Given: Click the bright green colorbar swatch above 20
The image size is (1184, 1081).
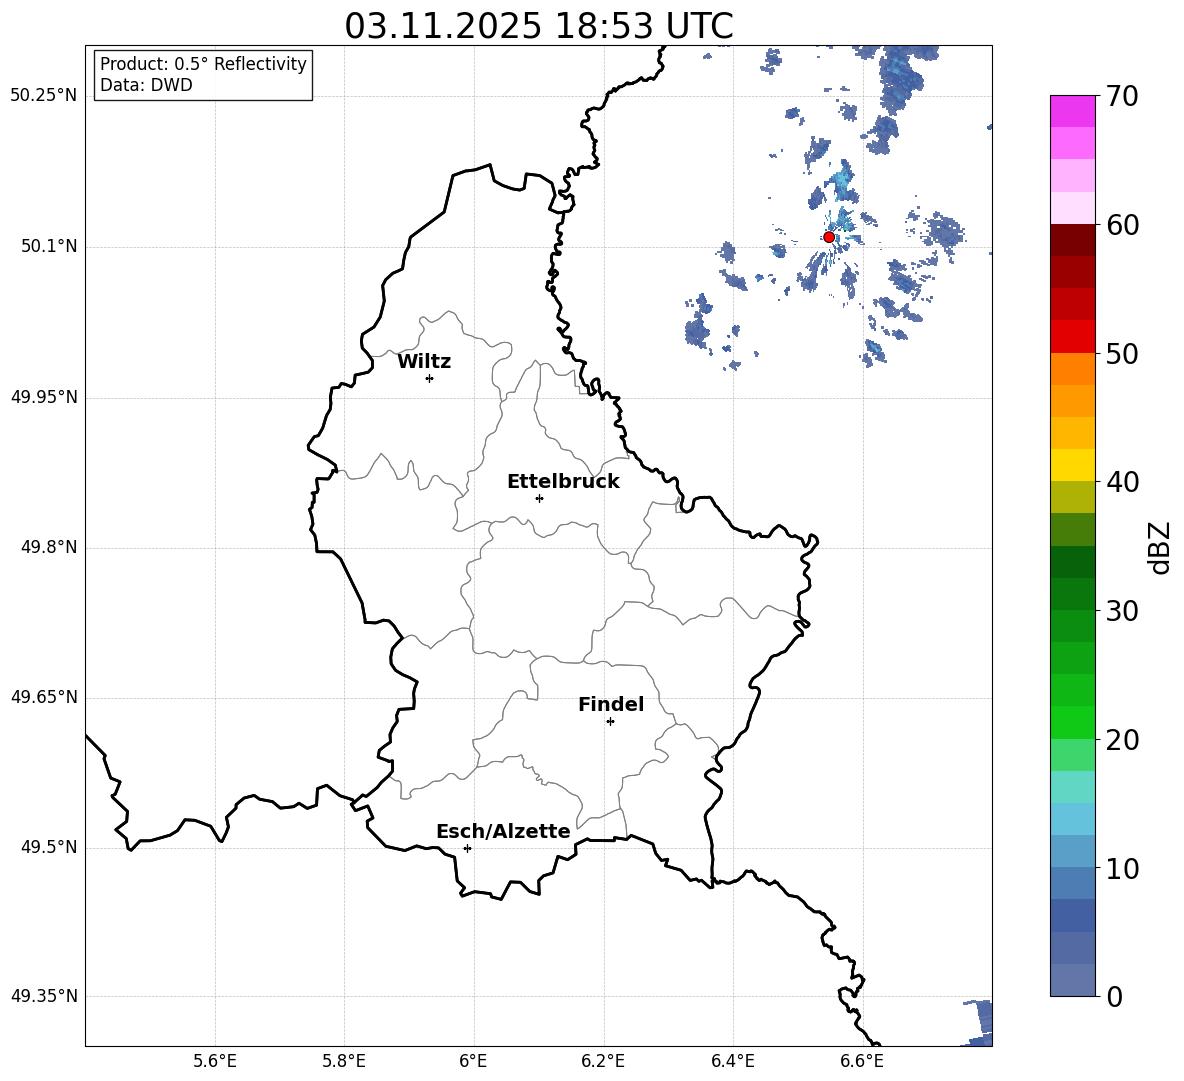Looking at the screenshot, I should (1073, 722).
